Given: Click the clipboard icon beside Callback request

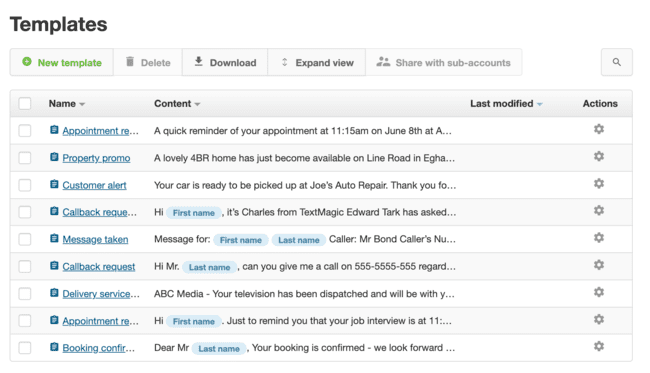Looking at the screenshot, I should tap(54, 266).
